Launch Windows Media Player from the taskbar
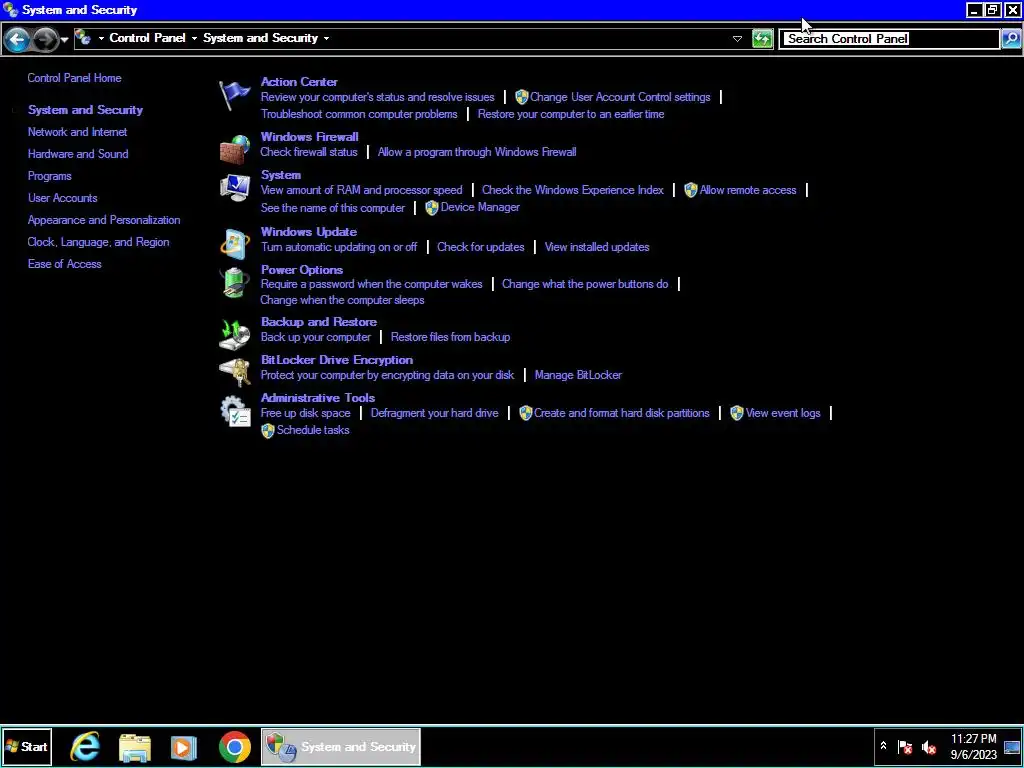 coord(184,747)
